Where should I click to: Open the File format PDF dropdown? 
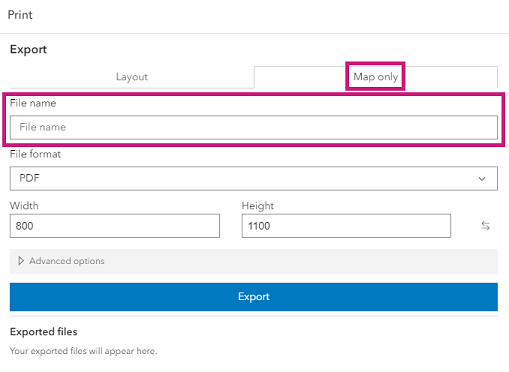[254, 178]
